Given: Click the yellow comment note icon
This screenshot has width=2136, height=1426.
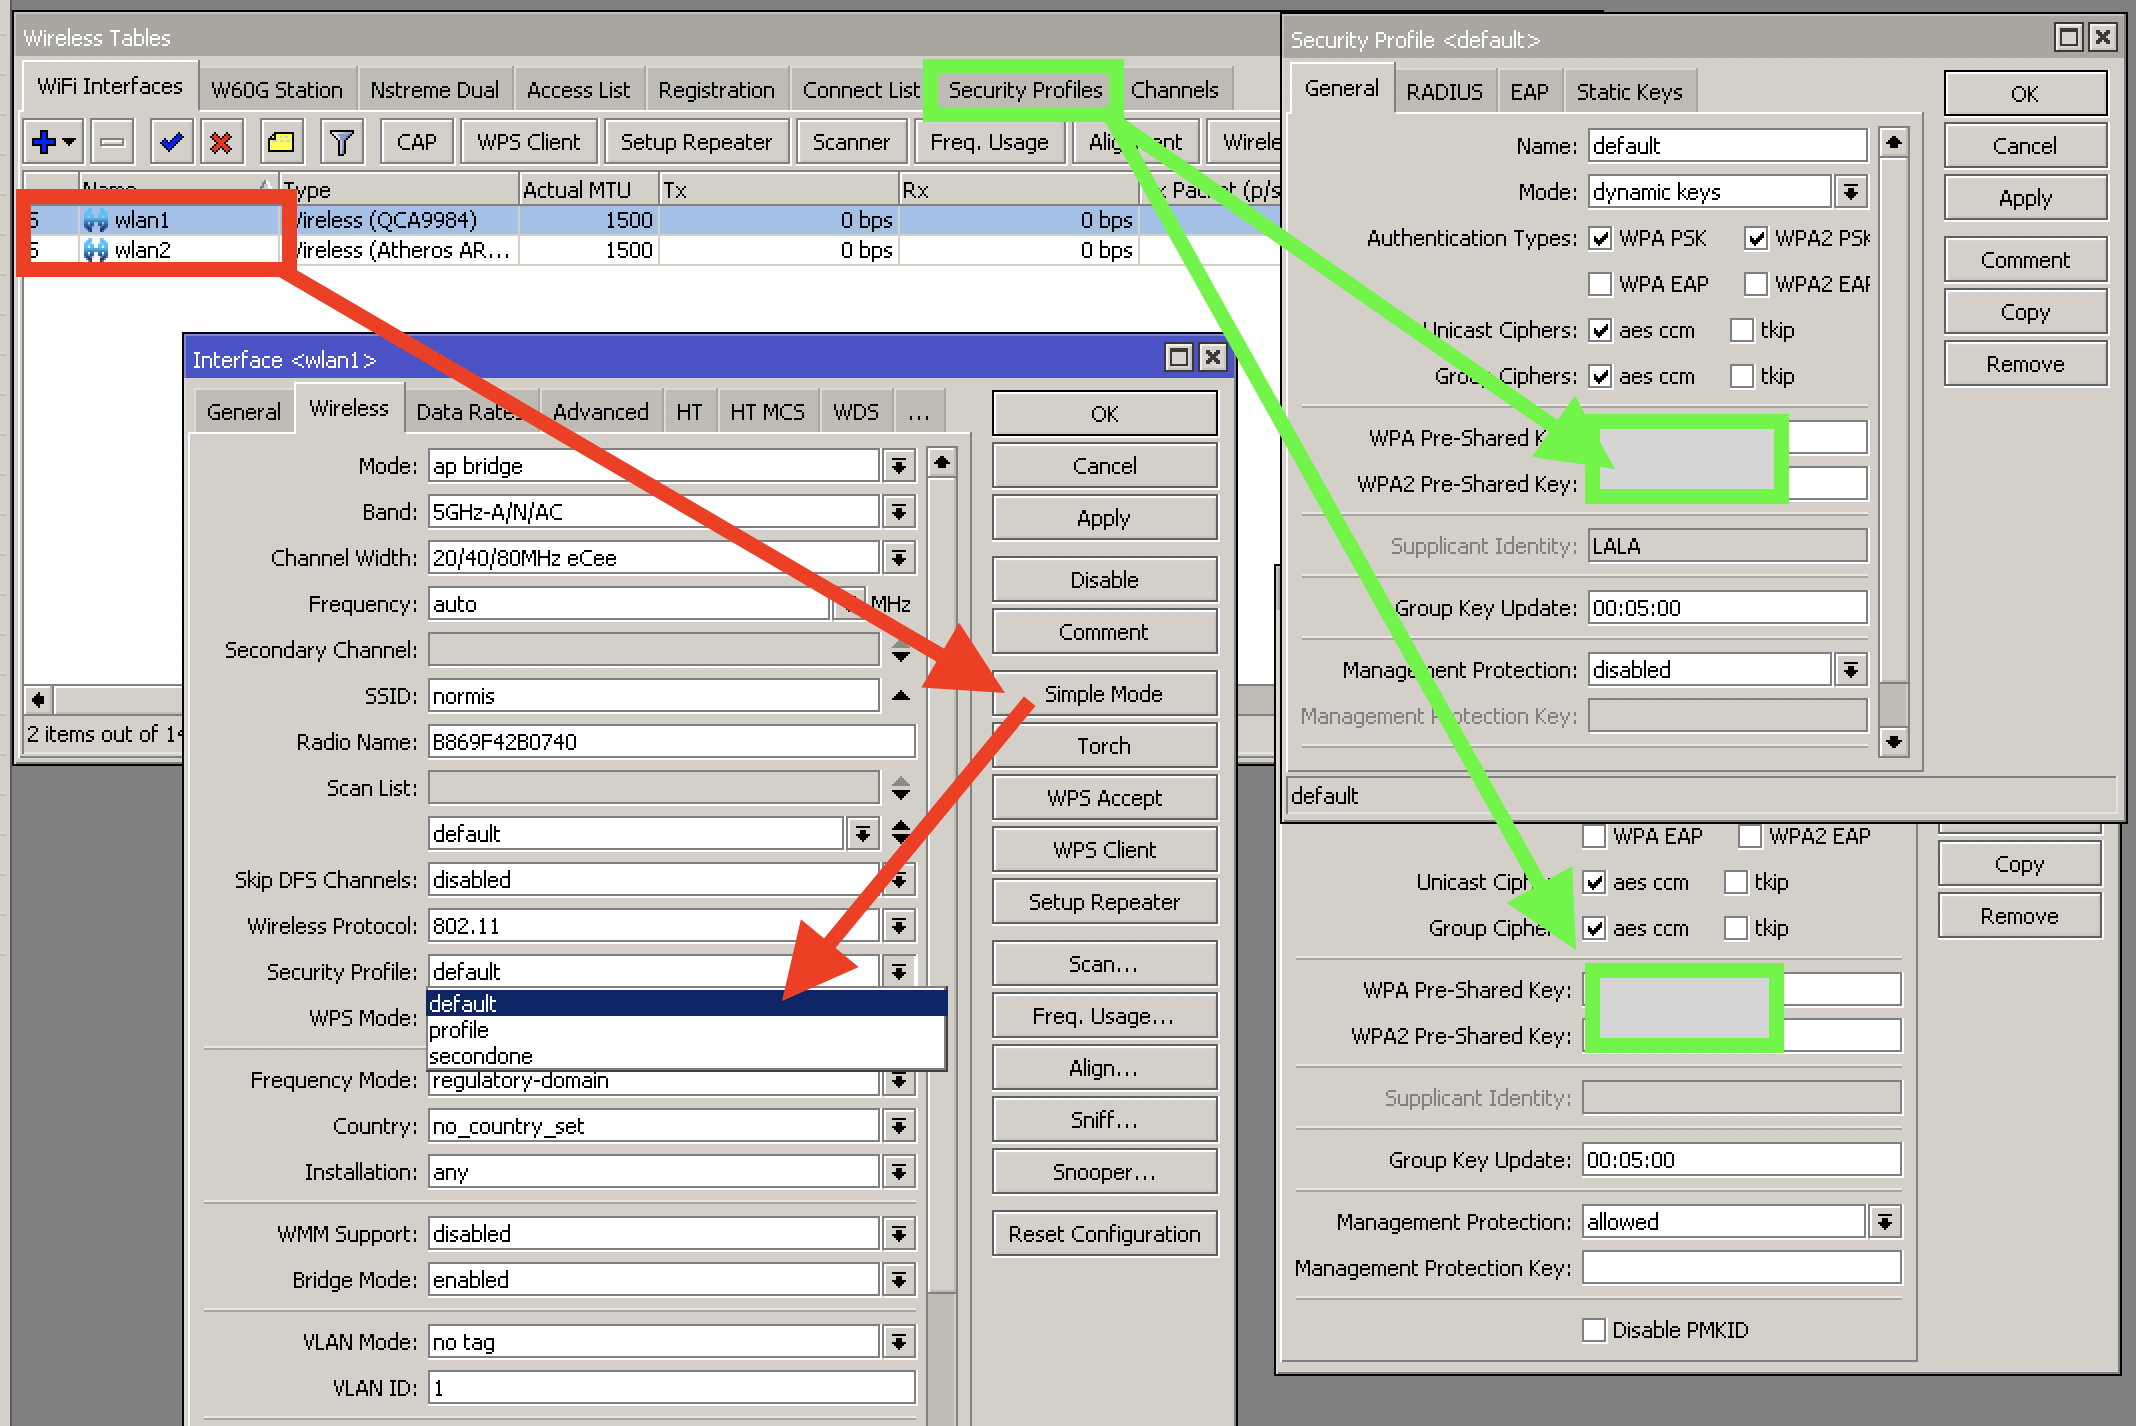Looking at the screenshot, I should click(x=281, y=142).
